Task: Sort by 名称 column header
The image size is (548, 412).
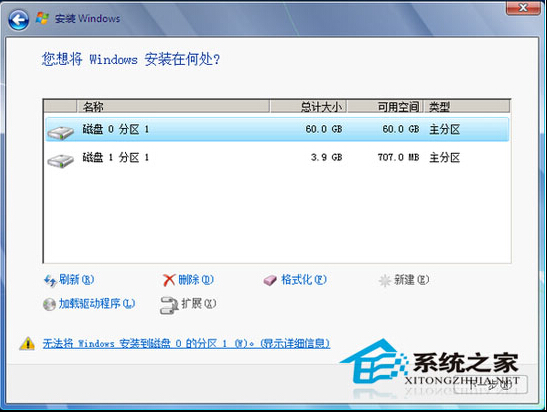Action: point(173,107)
